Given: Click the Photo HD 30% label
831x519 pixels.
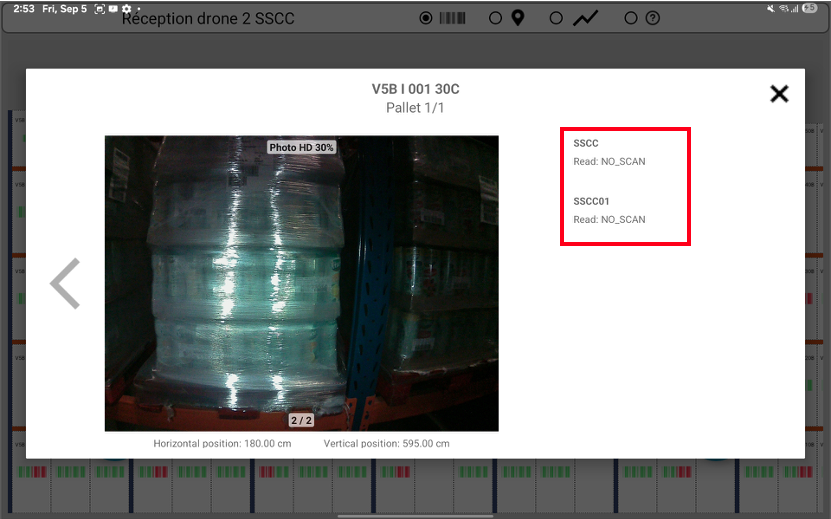Looking at the screenshot, I should pyautogui.click(x=302, y=147).
